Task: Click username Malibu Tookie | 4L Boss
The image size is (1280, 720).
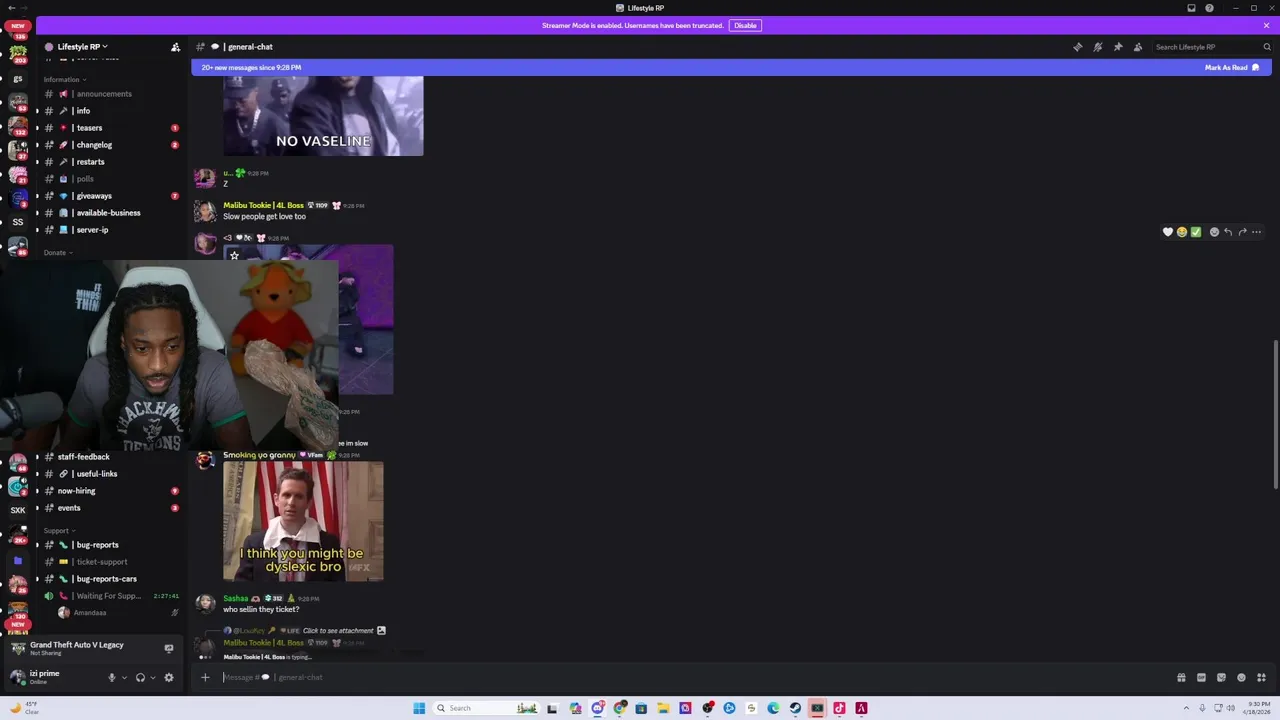Action: pos(263,205)
